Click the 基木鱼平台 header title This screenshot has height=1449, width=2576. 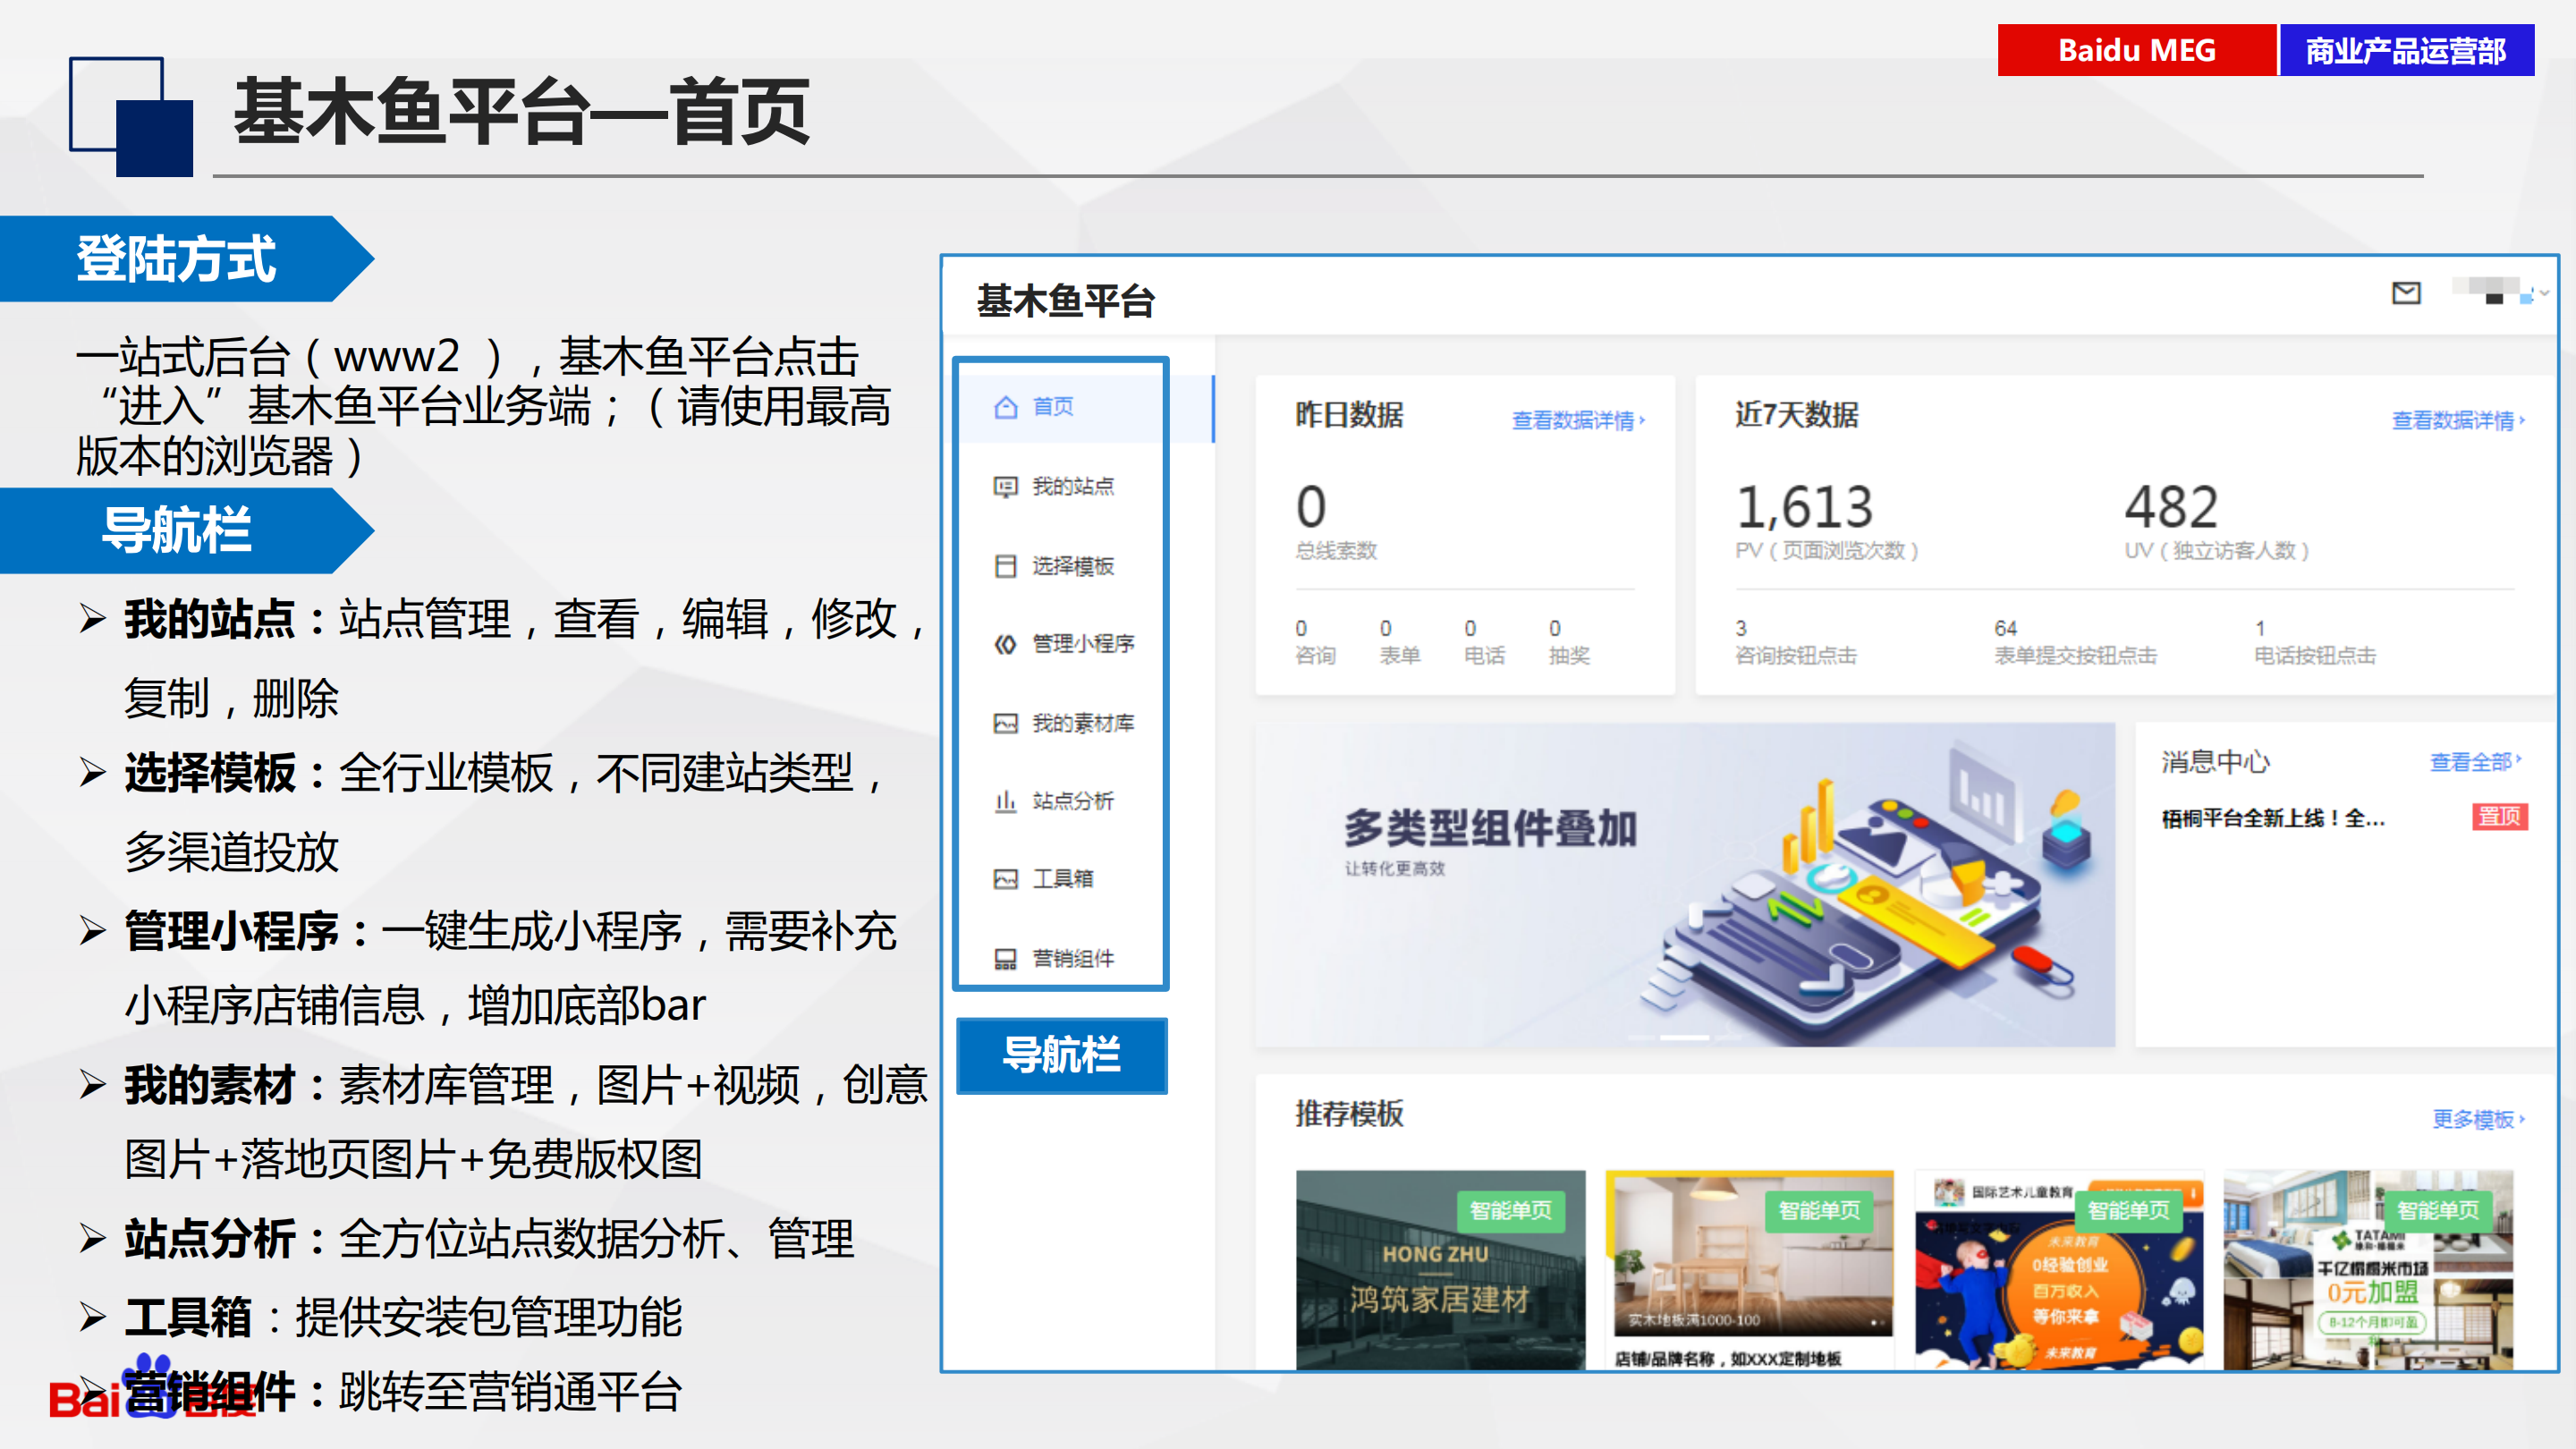(1066, 301)
